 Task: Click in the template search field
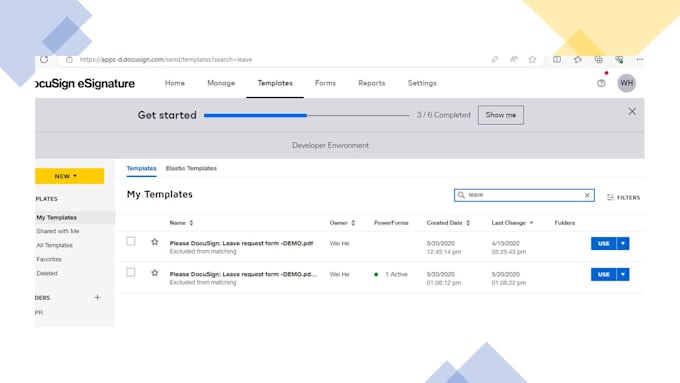[x=524, y=195]
